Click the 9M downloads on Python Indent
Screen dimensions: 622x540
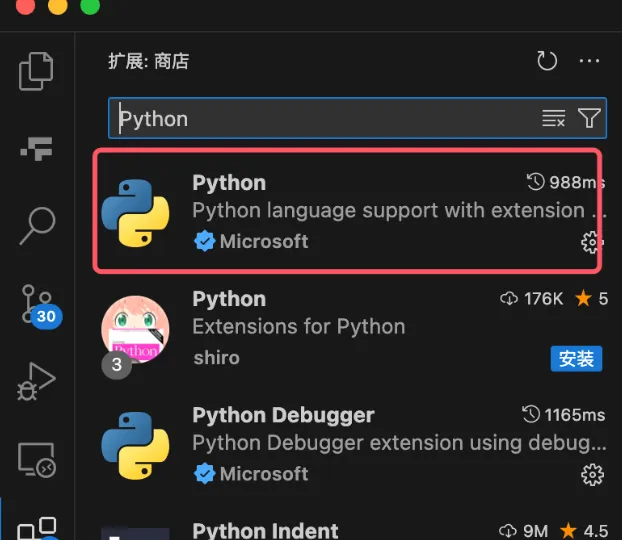tap(523, 531)
